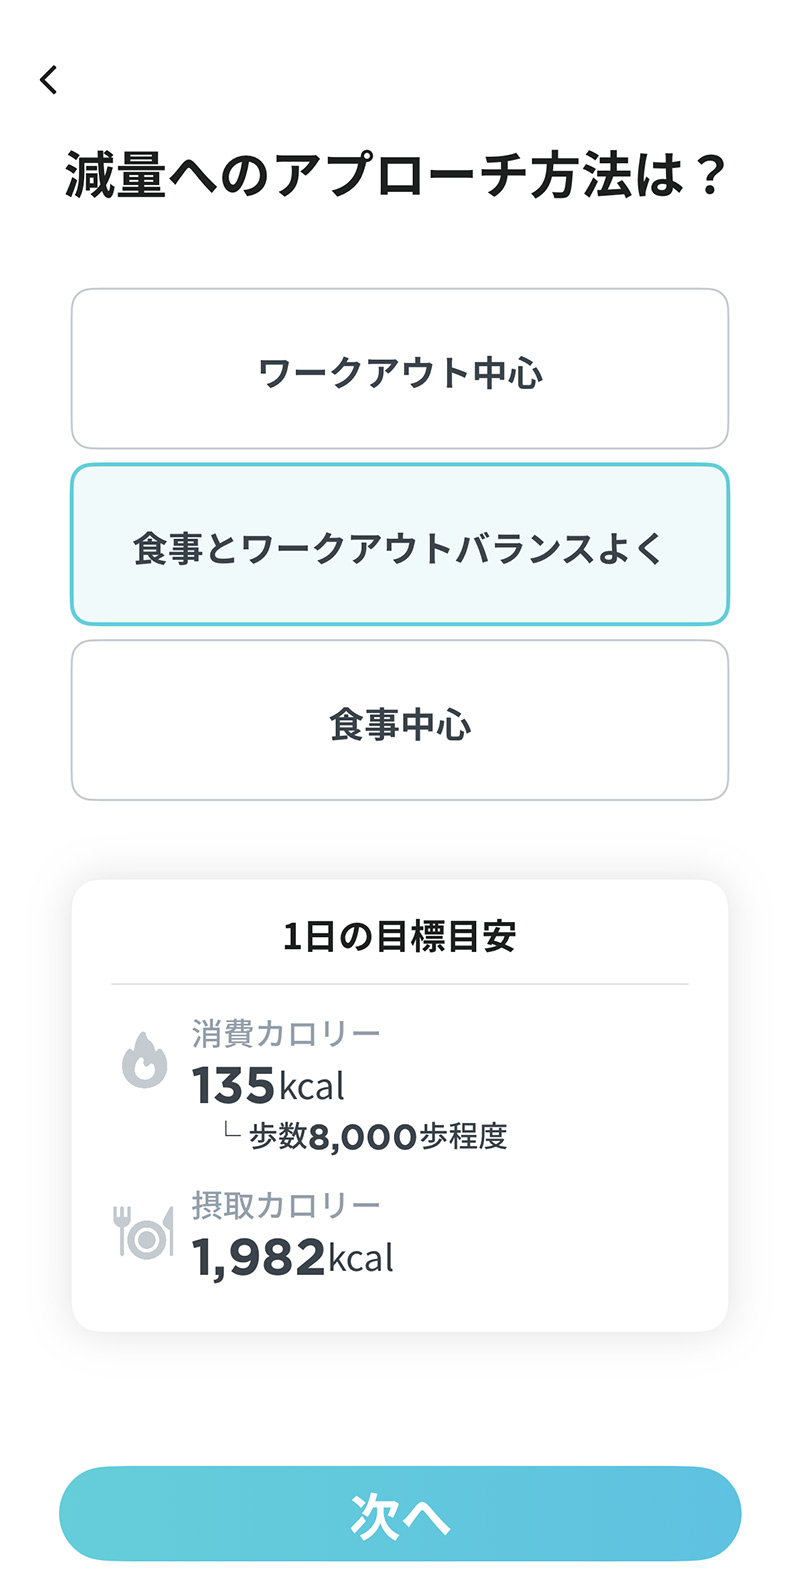This screenshot has height=1591, width=800.
Task: Choose 食事とワークアウトバランスよく option
Action: click(x=400, y=545)
